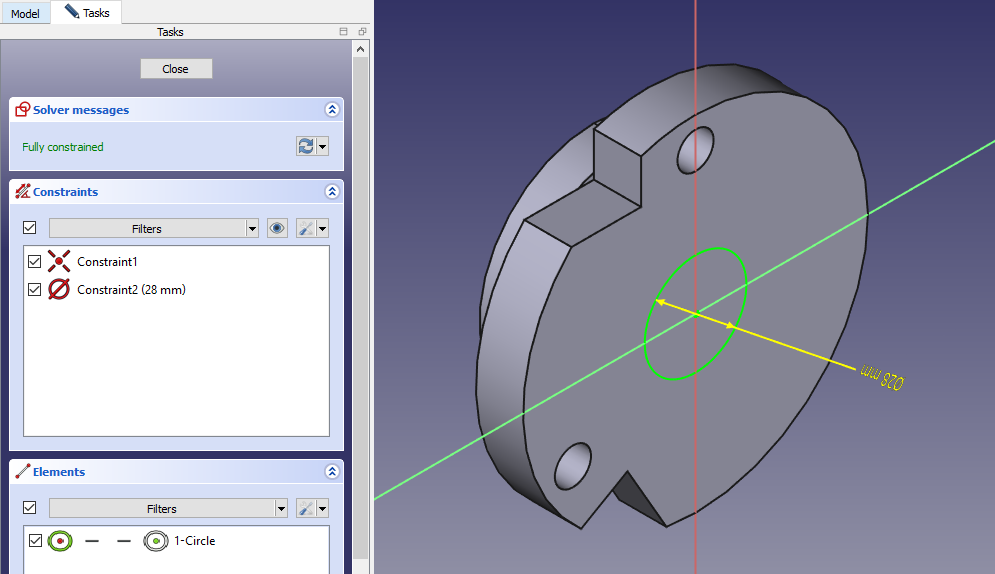Click the 1-Circle edge icon in Elements
This screenshot has width=995, height=574.
pos(60,541)
